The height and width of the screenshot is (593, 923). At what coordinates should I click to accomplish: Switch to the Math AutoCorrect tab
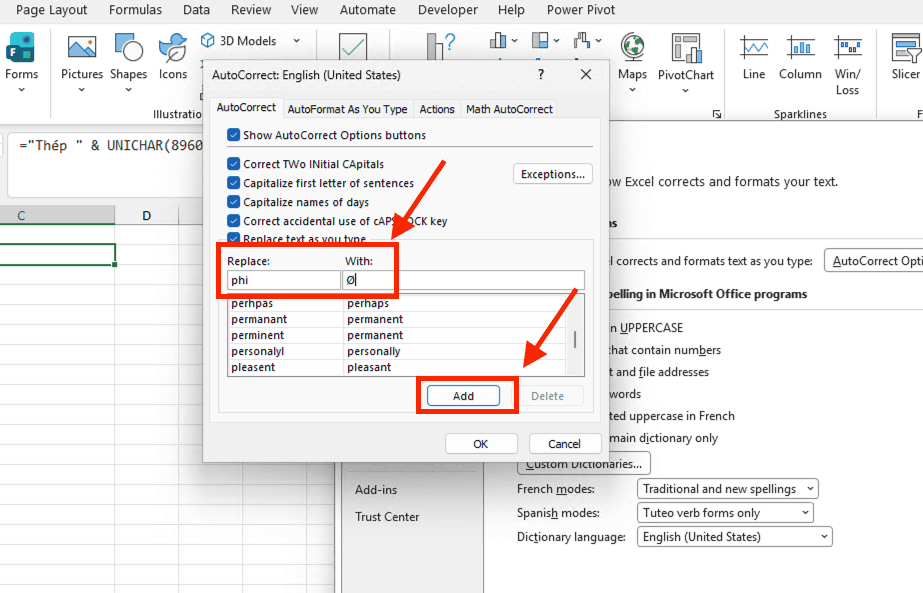click(x=509, y=109)
